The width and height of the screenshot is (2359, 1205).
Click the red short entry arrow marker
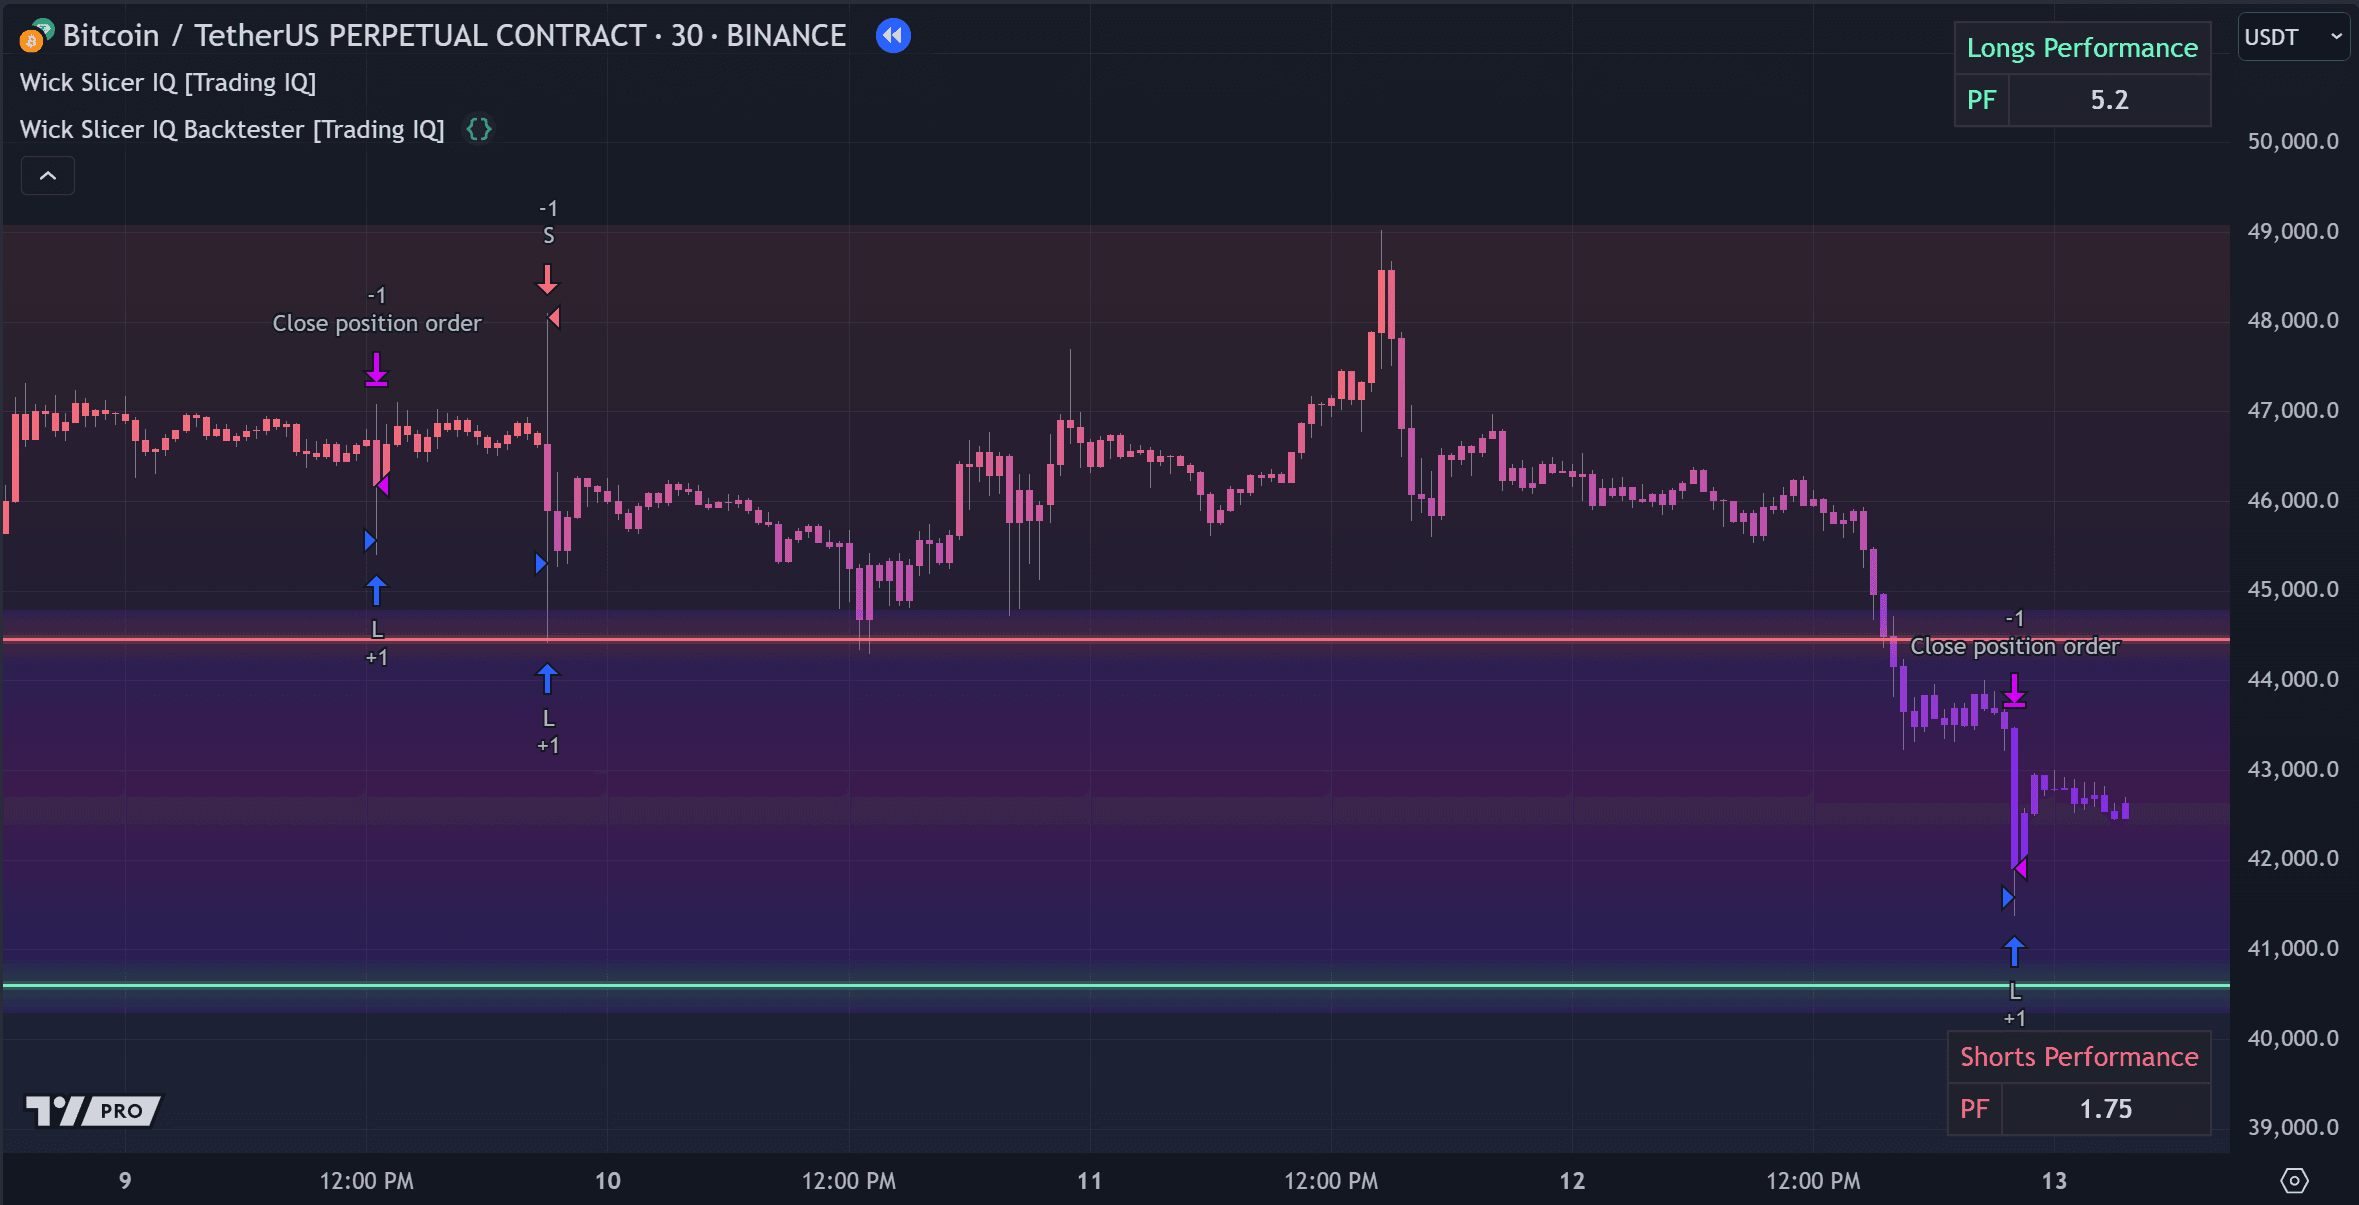[x=547, y=279]
